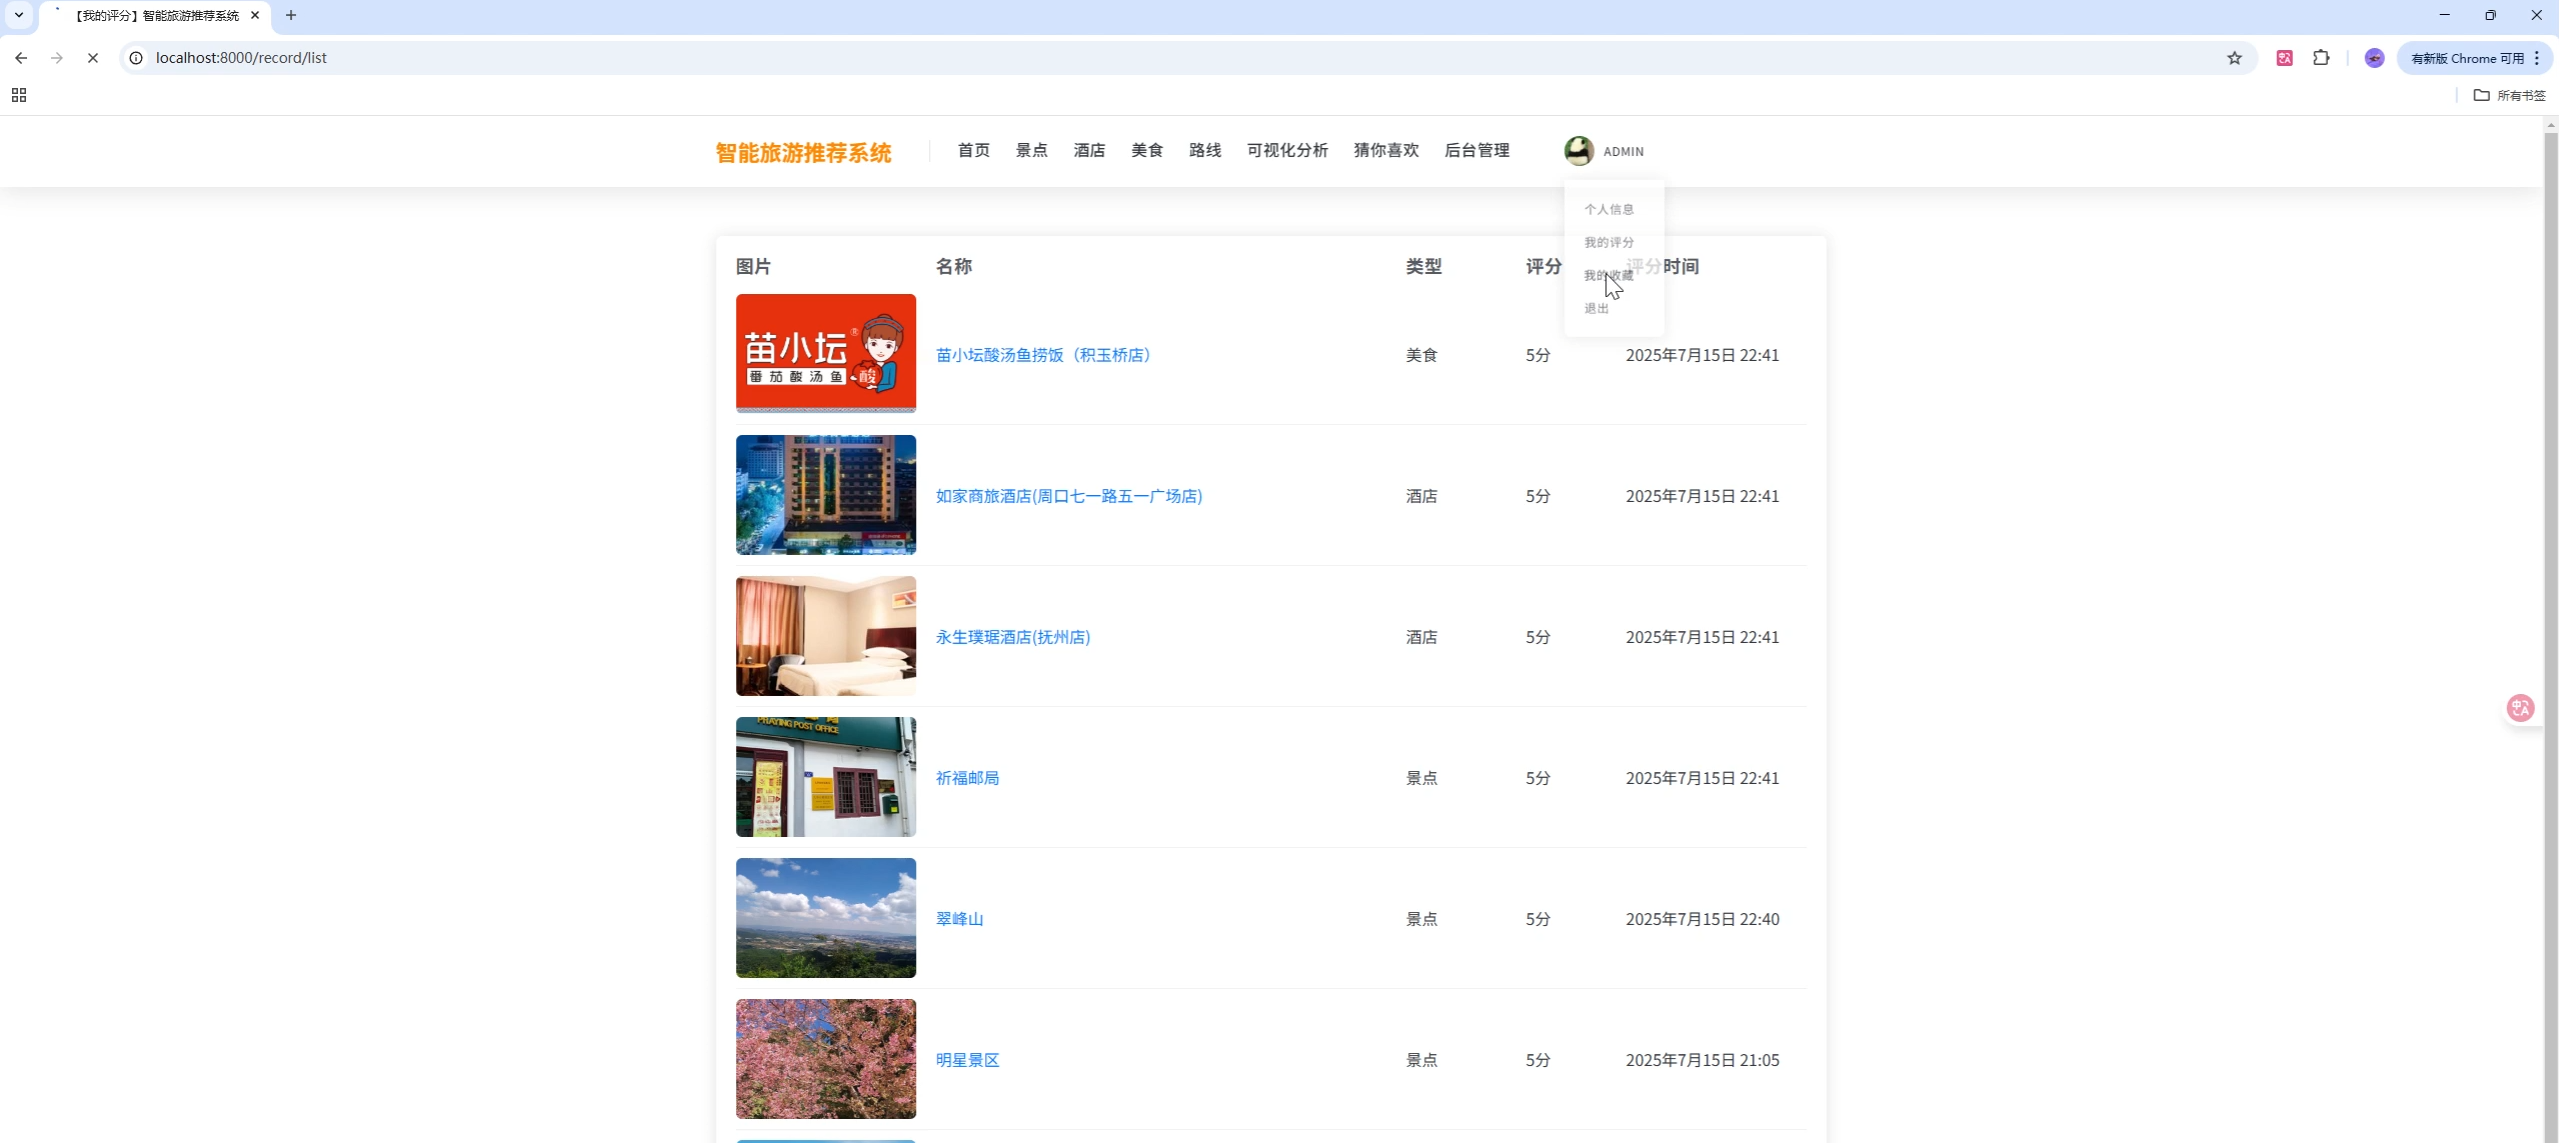The image size is (2559, 1143).
Task: Open 可视化分析 in the navigation
Action: (1287, 150)
